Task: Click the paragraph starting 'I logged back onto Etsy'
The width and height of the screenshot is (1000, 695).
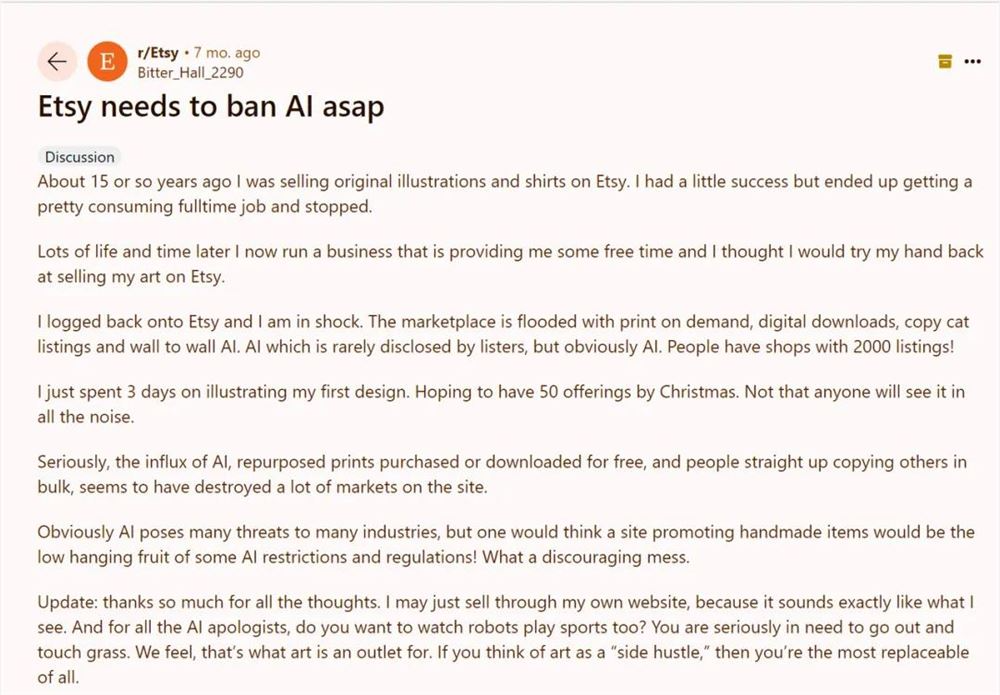Action: (x=500, y=334)
